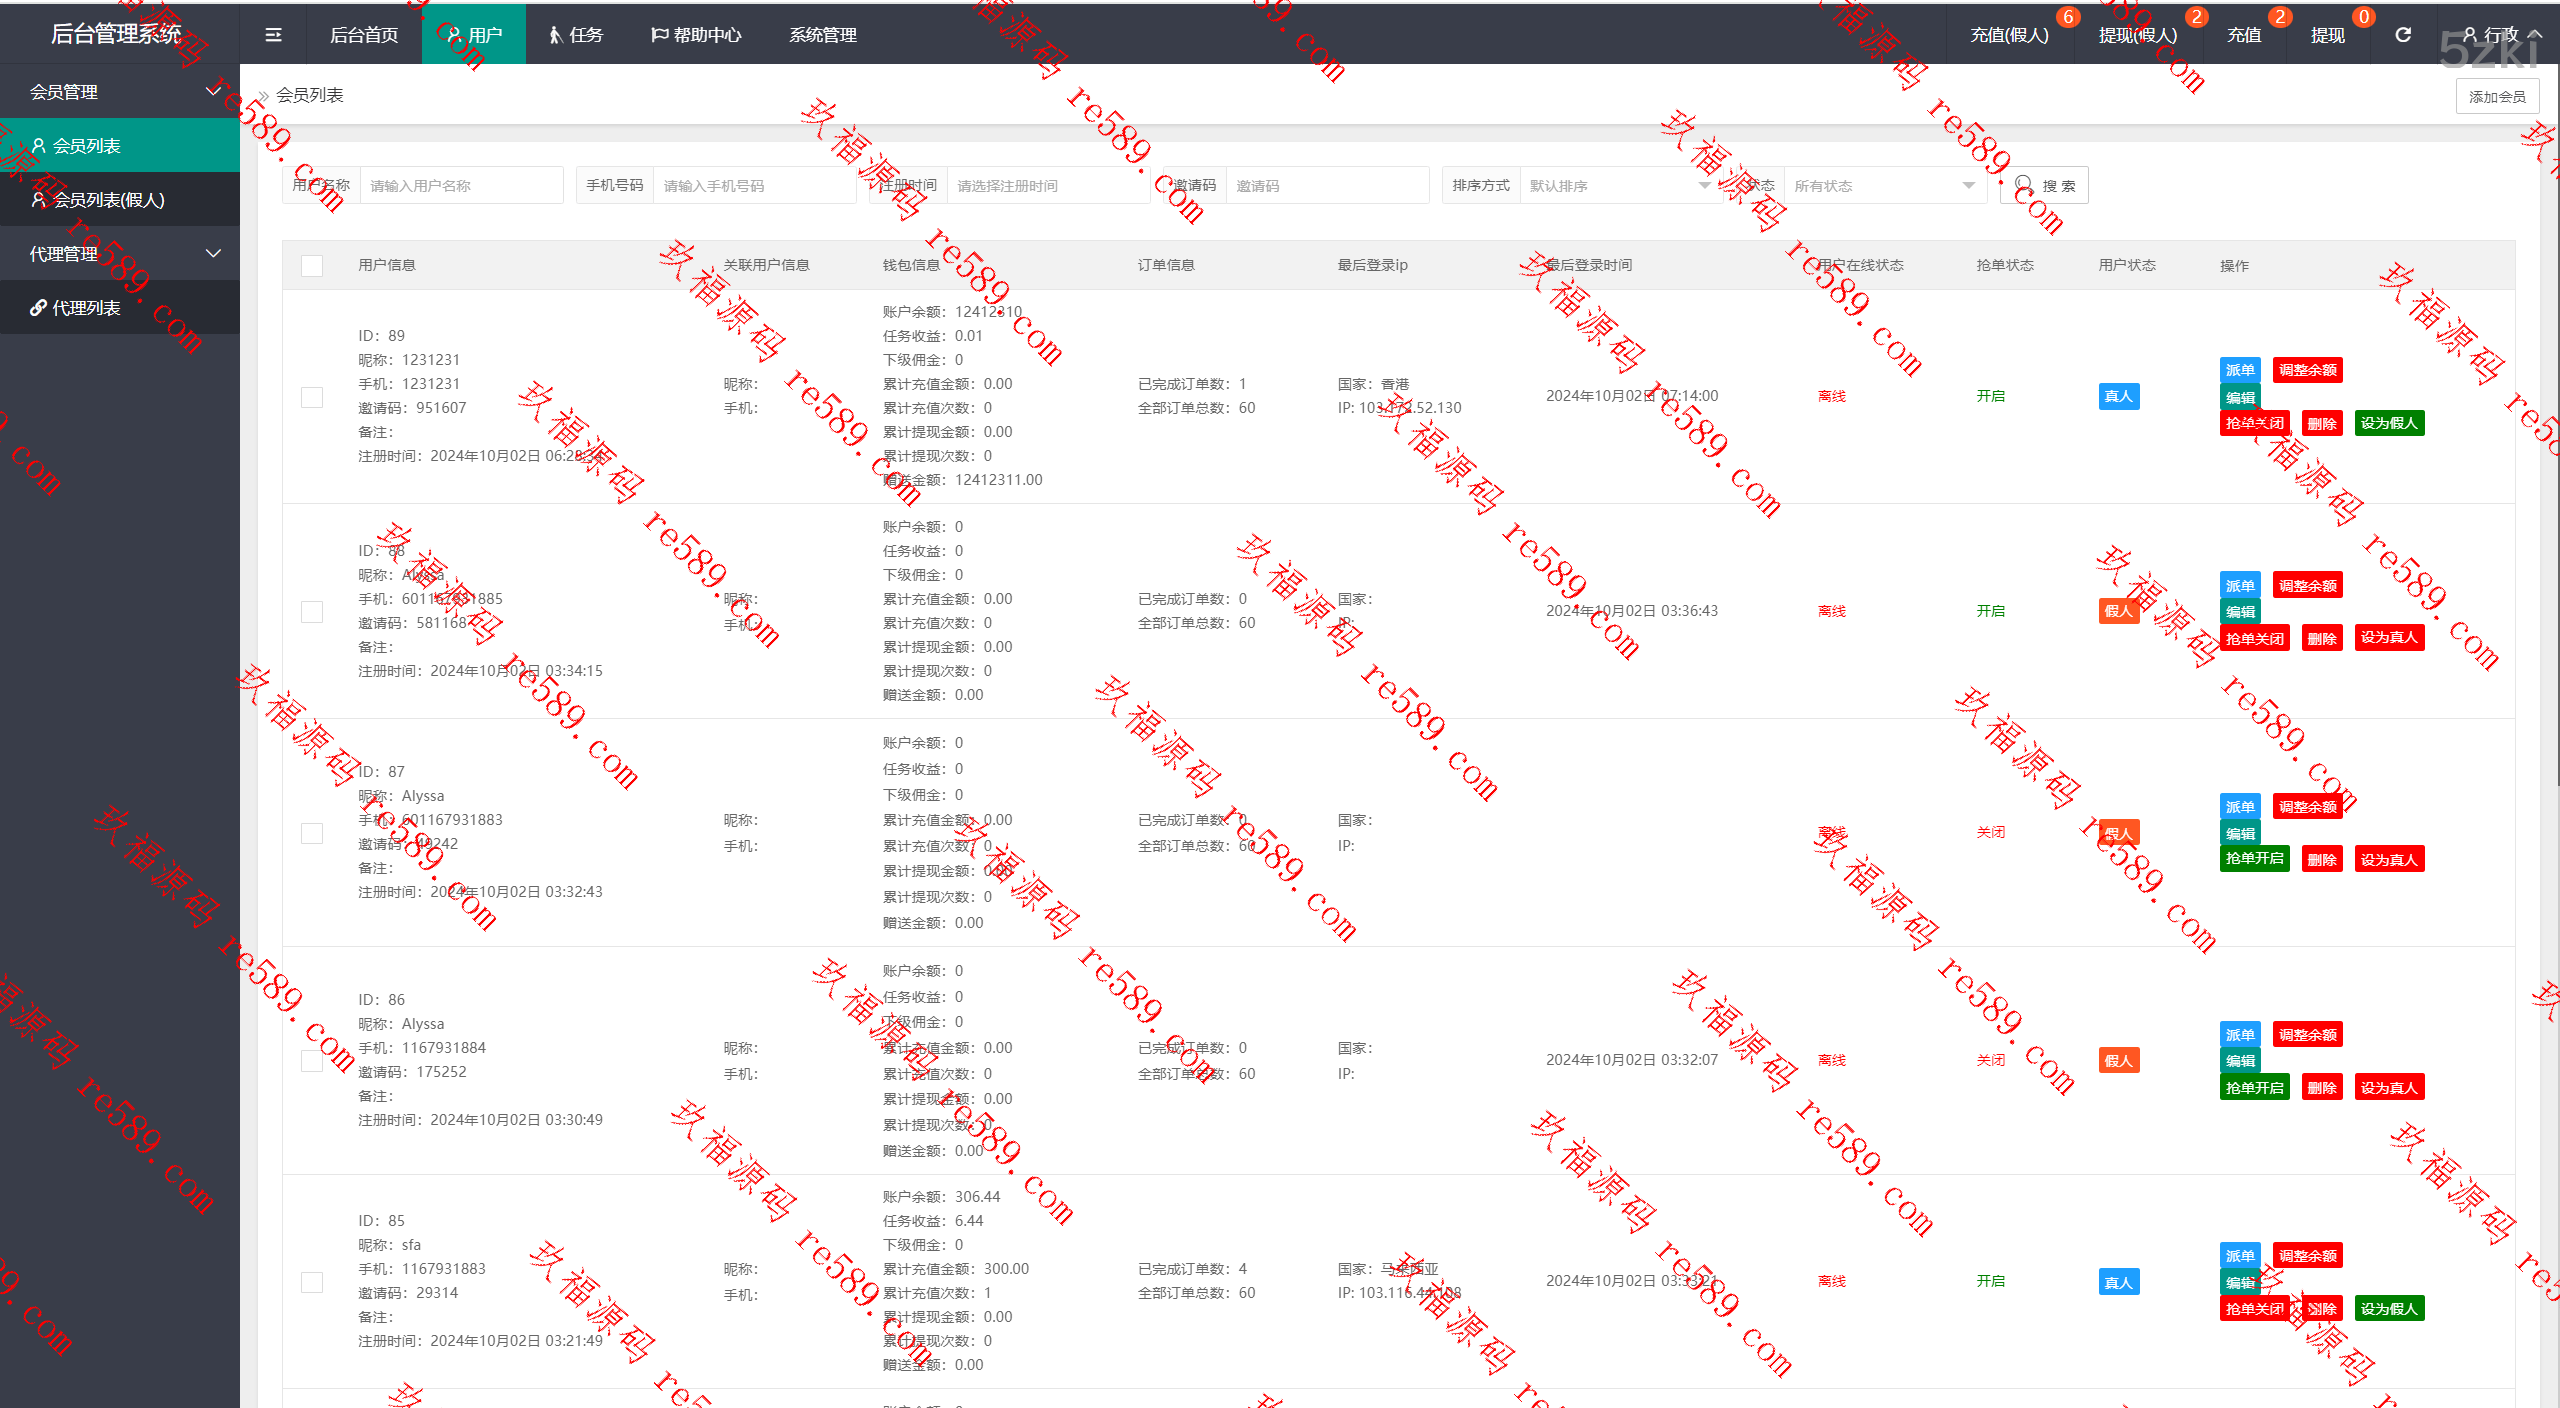
Task: Click the search magnifier button
Action: coord(2044,186)
